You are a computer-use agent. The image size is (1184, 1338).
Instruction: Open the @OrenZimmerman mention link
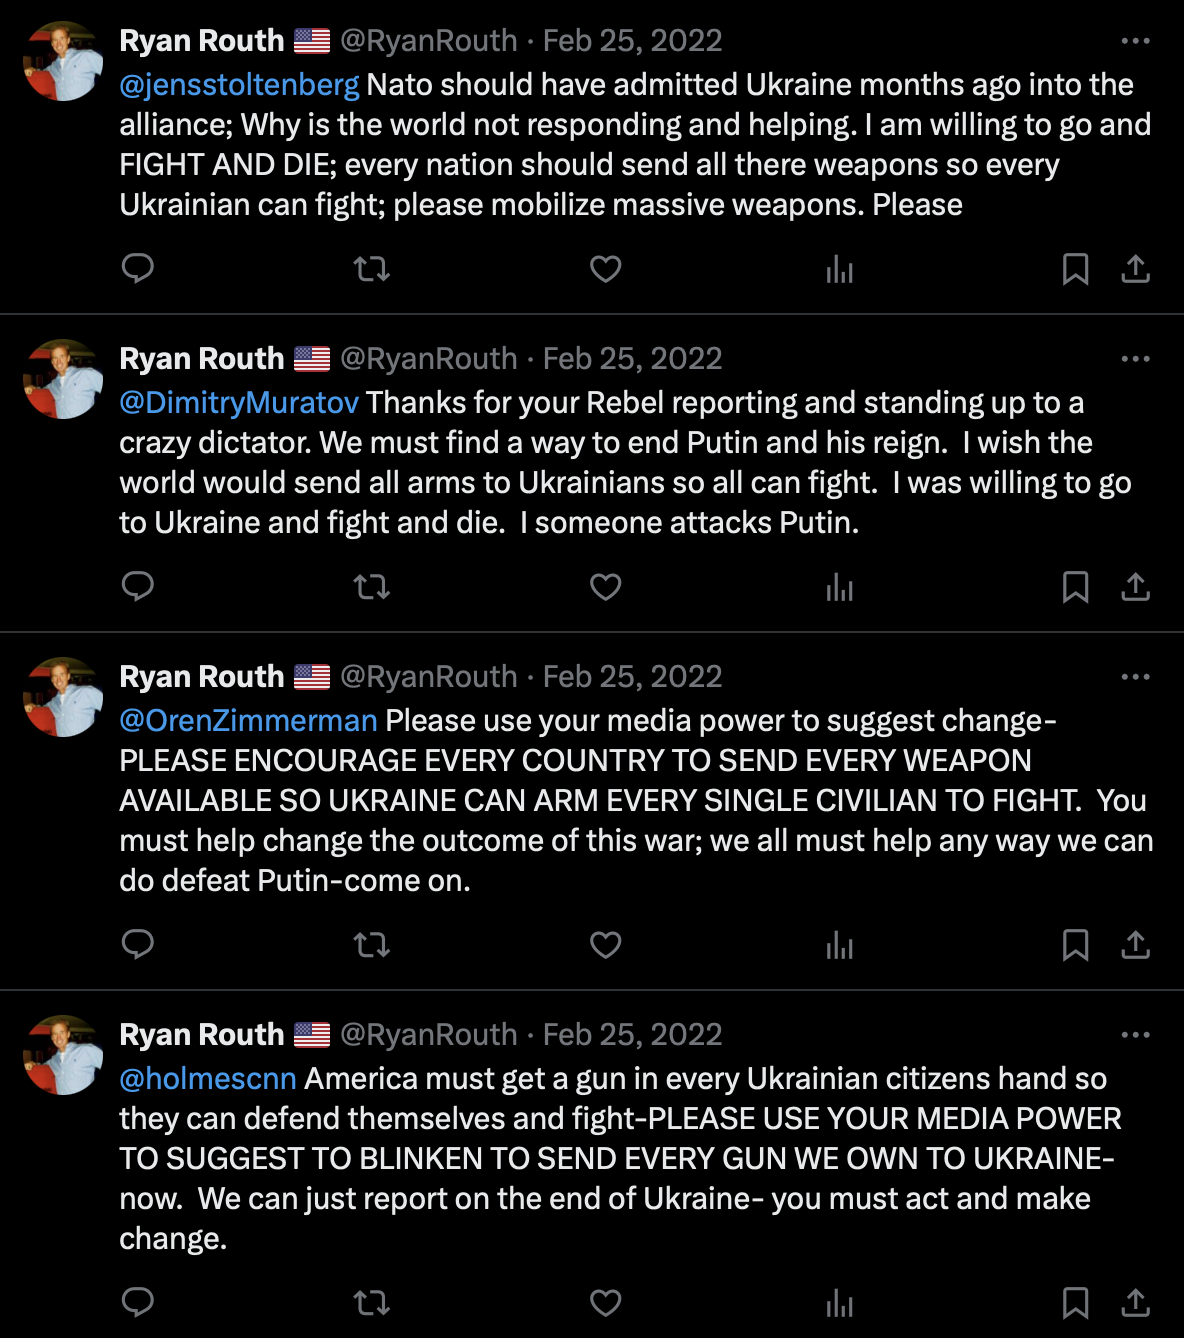click(248, 721)
